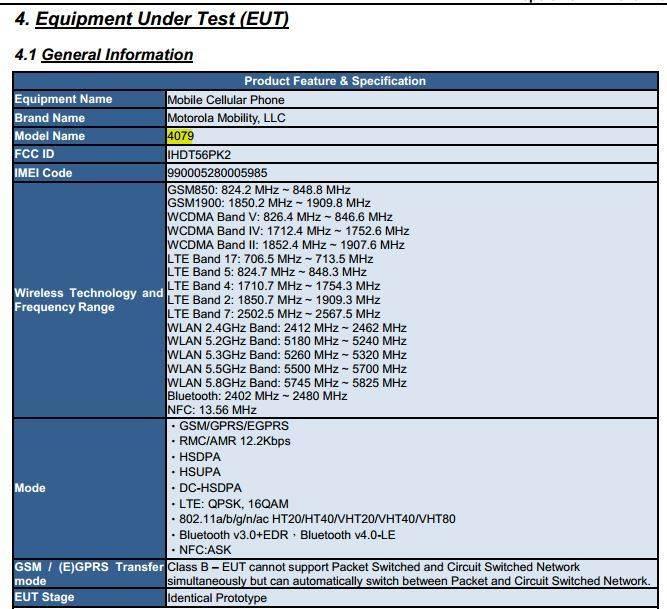Click the 'Mode' row label
667x609 pixels.
[x=30, y=488]
